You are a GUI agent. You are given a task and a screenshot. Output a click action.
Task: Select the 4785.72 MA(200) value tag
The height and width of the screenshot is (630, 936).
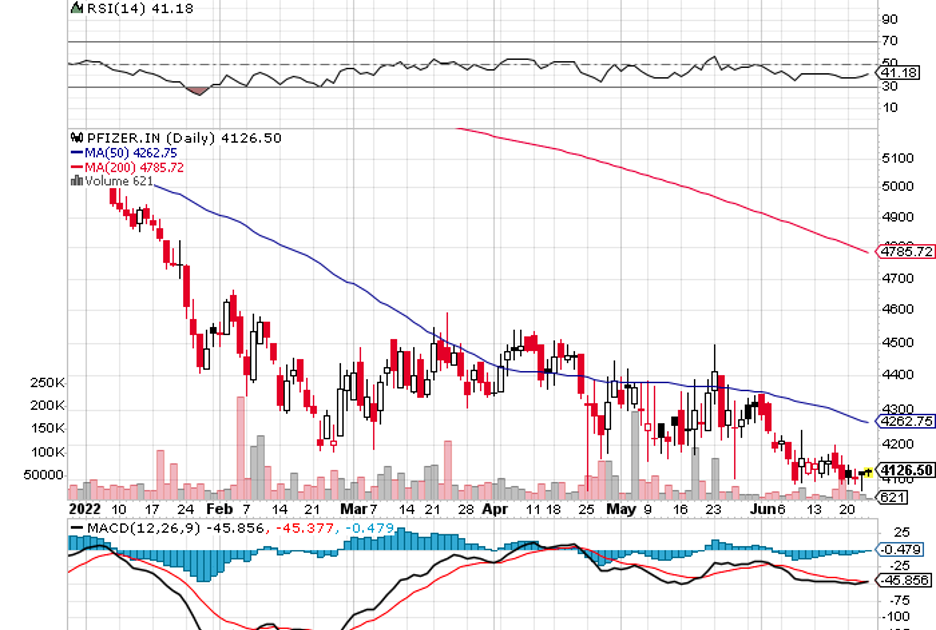click(906, 251)
